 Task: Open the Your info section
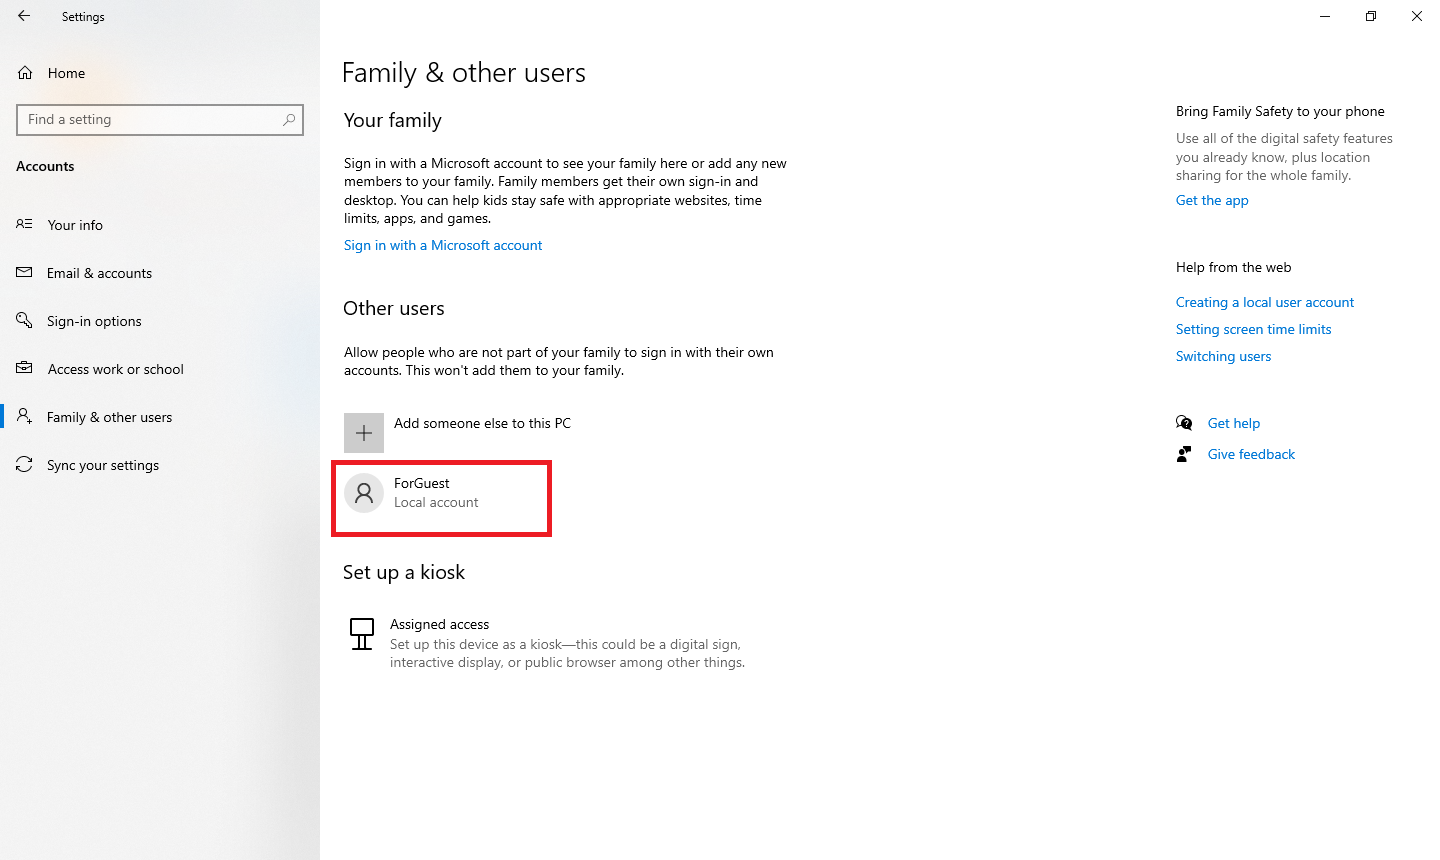coord(75,225)
